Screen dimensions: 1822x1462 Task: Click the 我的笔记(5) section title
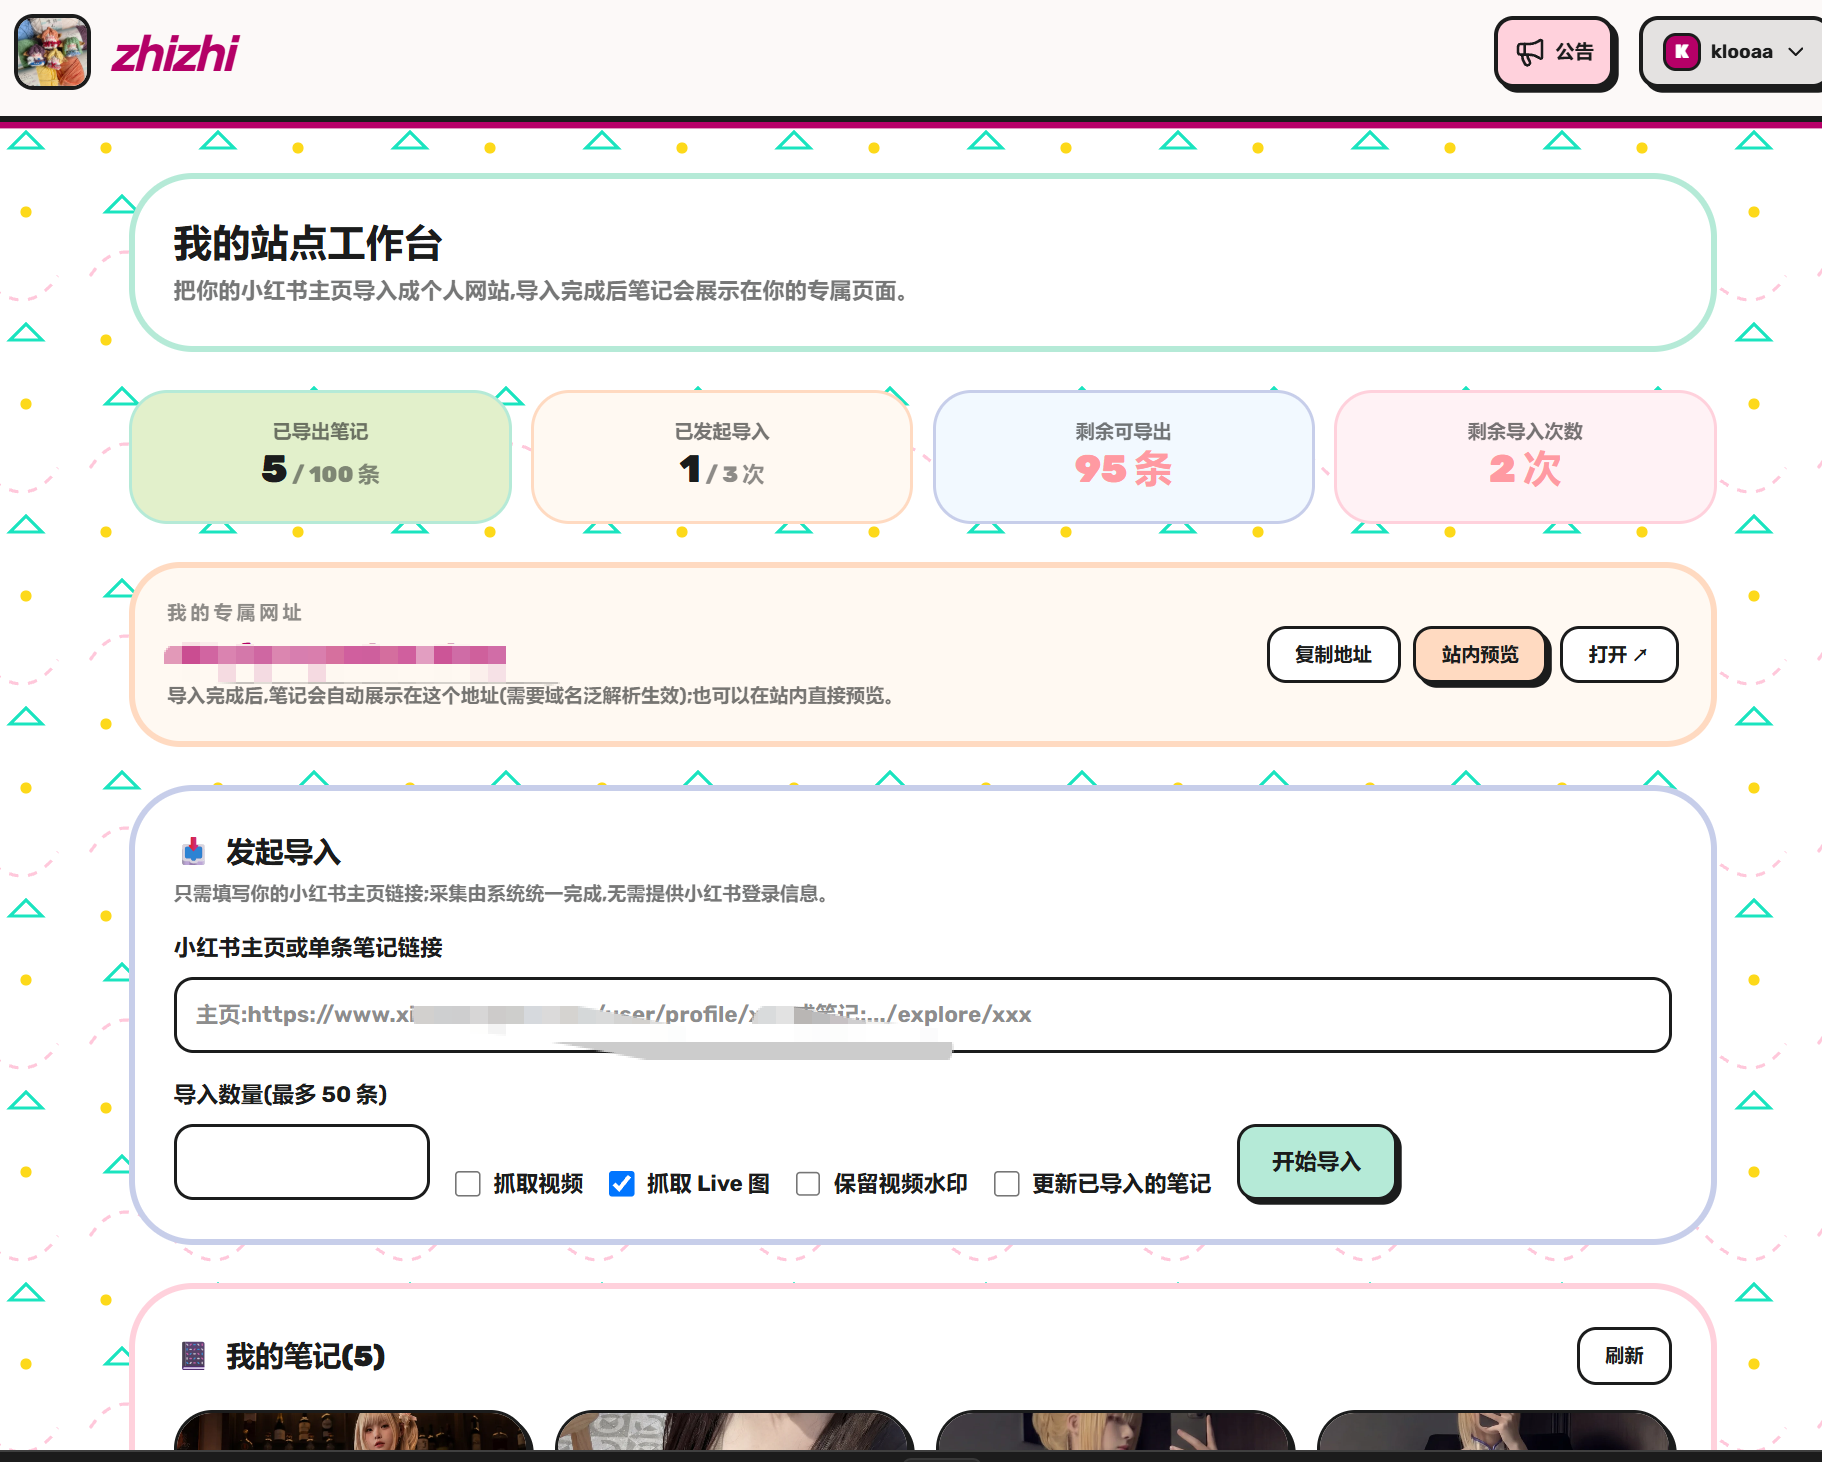[306, 1356]
